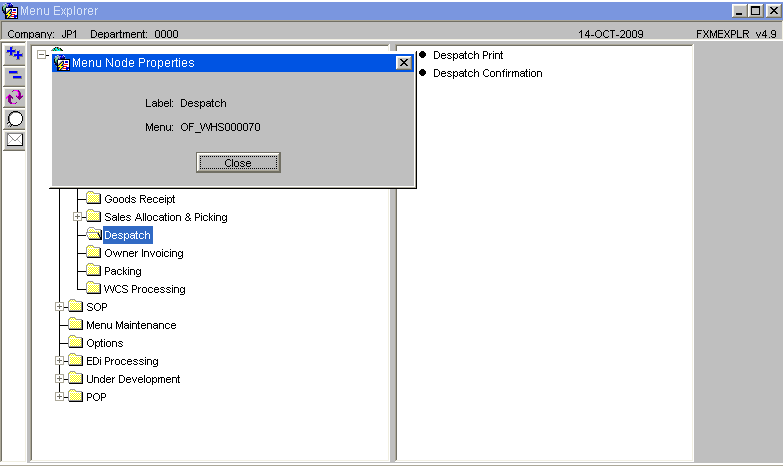Click the Packing folder icon
The width and height of the screenshot is (783, 466).
pos(93,270)
